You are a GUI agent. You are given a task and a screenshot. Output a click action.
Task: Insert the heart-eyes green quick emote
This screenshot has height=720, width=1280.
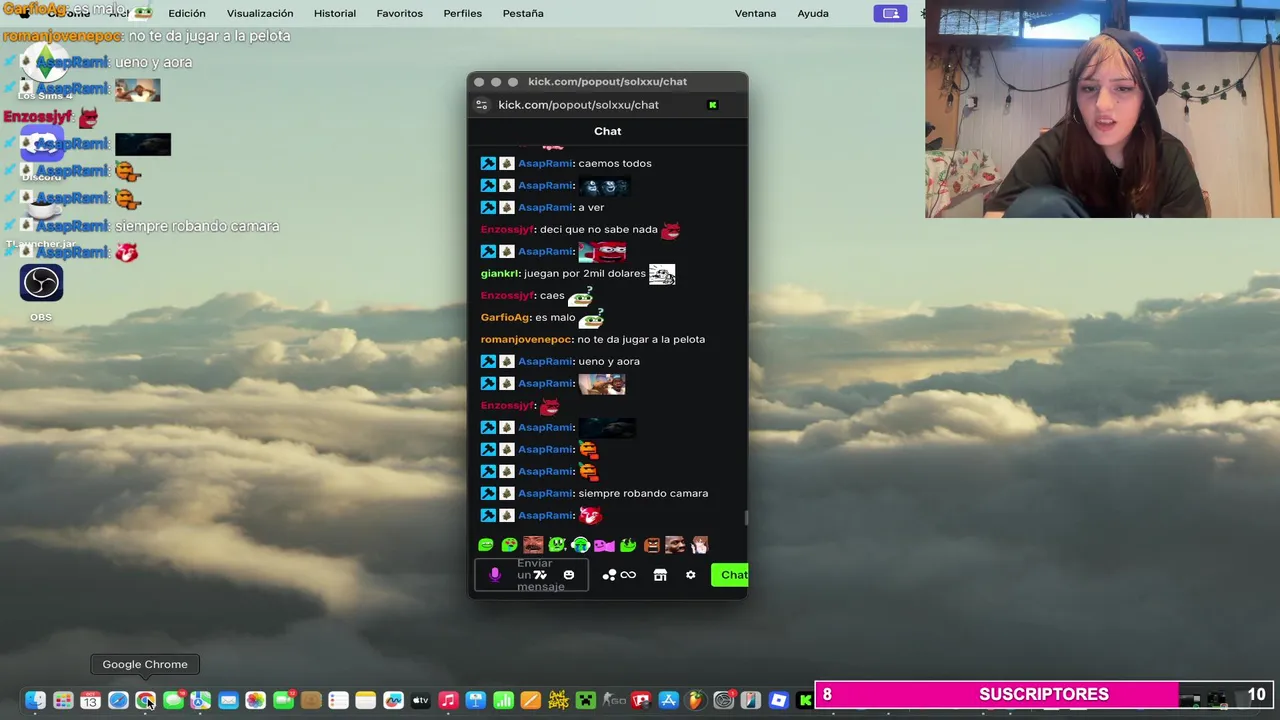[x=509, y=545]
